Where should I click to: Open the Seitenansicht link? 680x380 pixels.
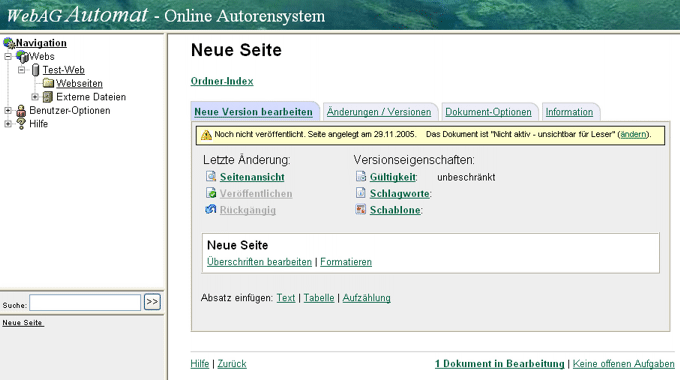pos(252,177)
